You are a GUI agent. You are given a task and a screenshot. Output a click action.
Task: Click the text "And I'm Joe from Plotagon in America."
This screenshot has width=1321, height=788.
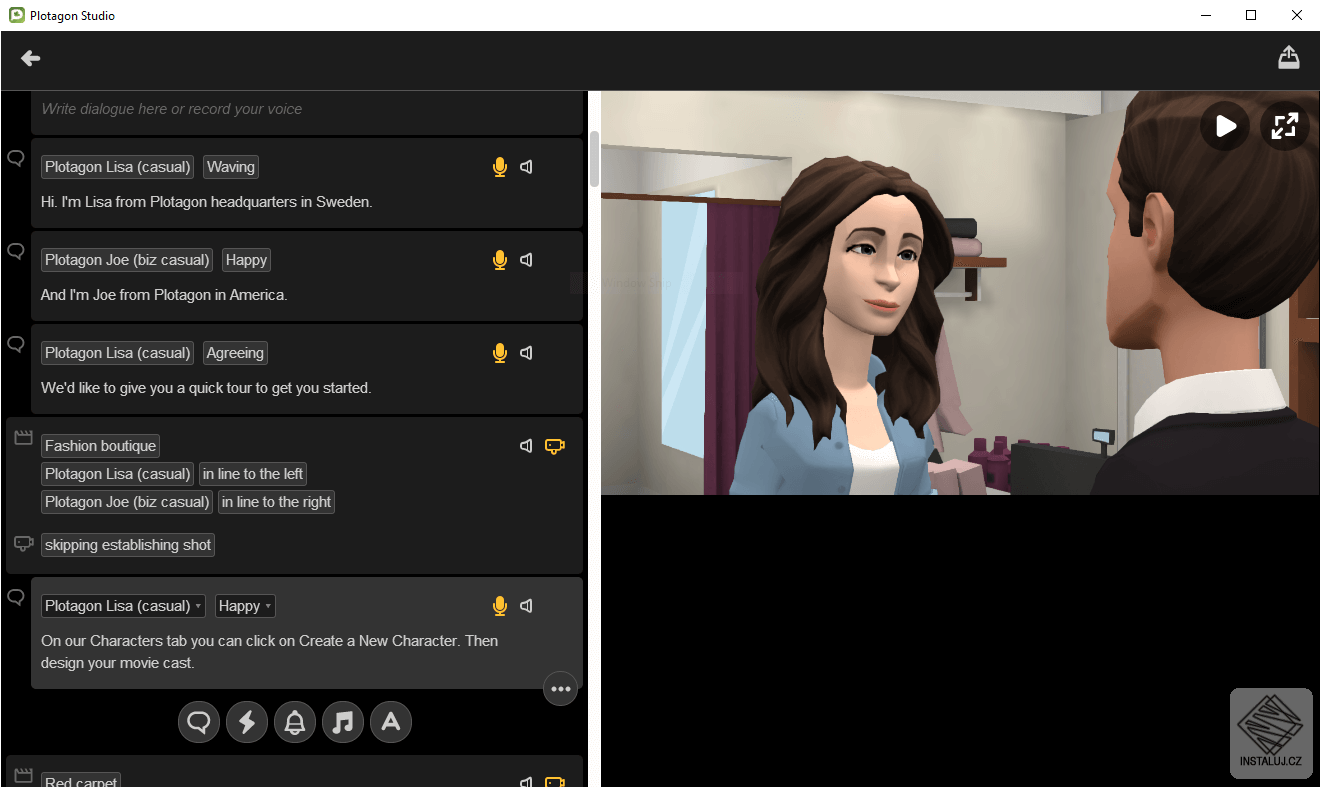point(164,295)
